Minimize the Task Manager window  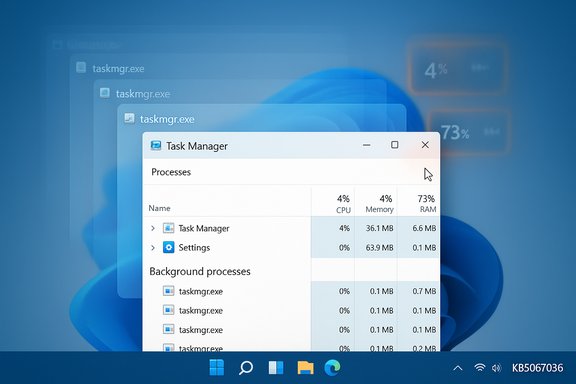(366, 145)
